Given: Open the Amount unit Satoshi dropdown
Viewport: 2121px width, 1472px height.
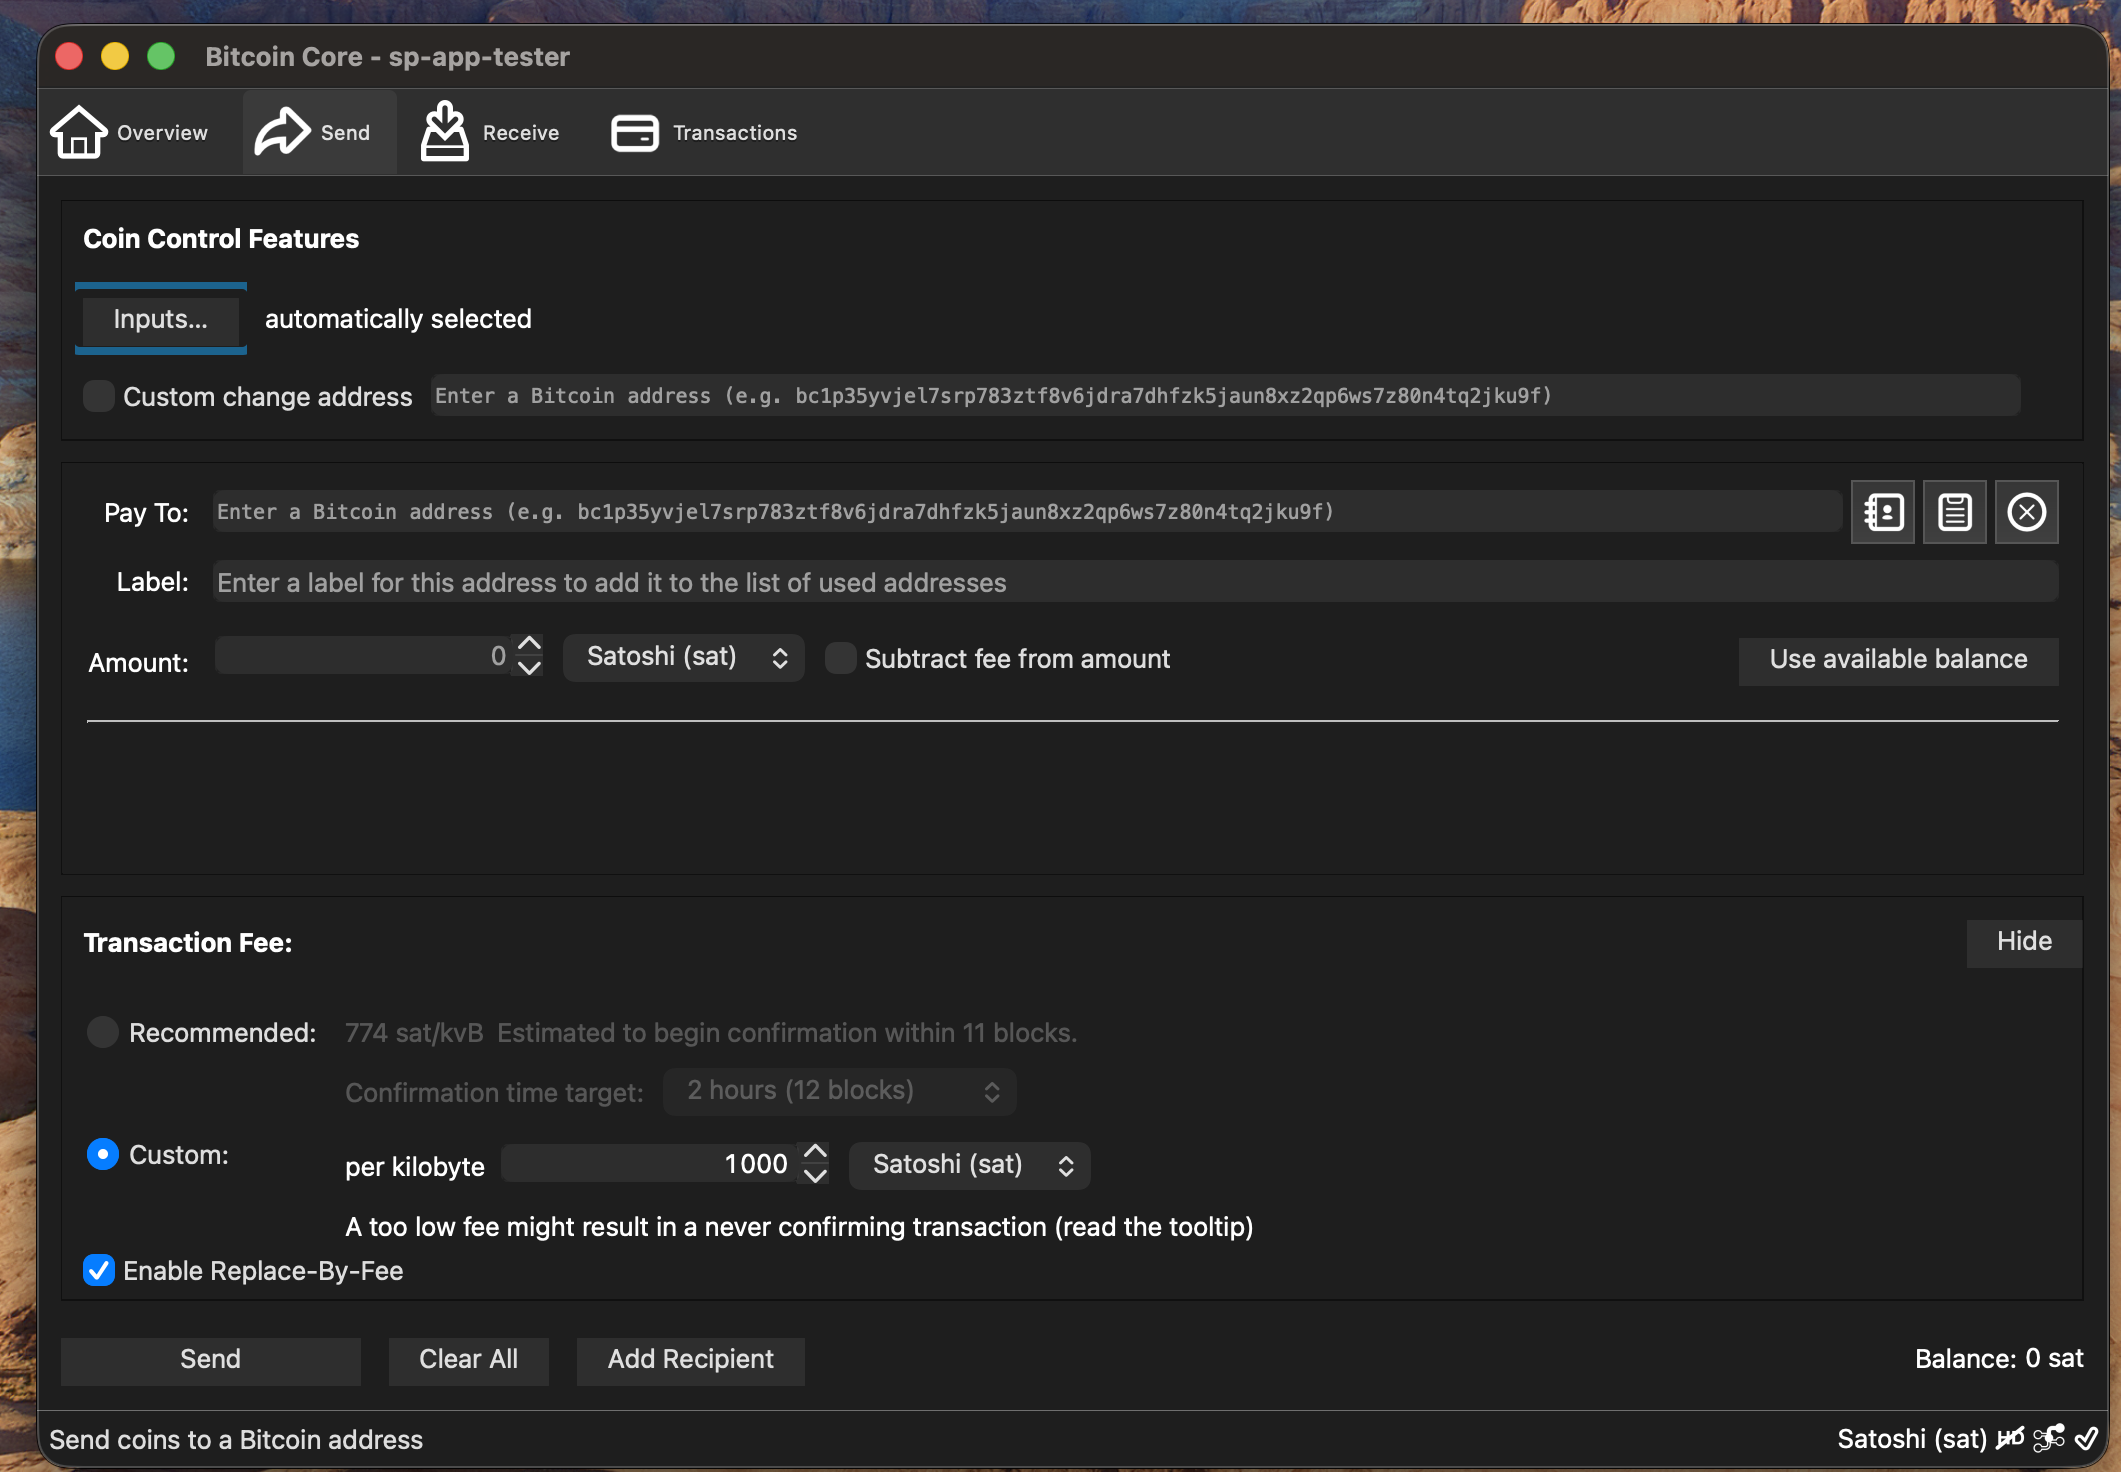Looking at the screenshot, I should 684,657.
